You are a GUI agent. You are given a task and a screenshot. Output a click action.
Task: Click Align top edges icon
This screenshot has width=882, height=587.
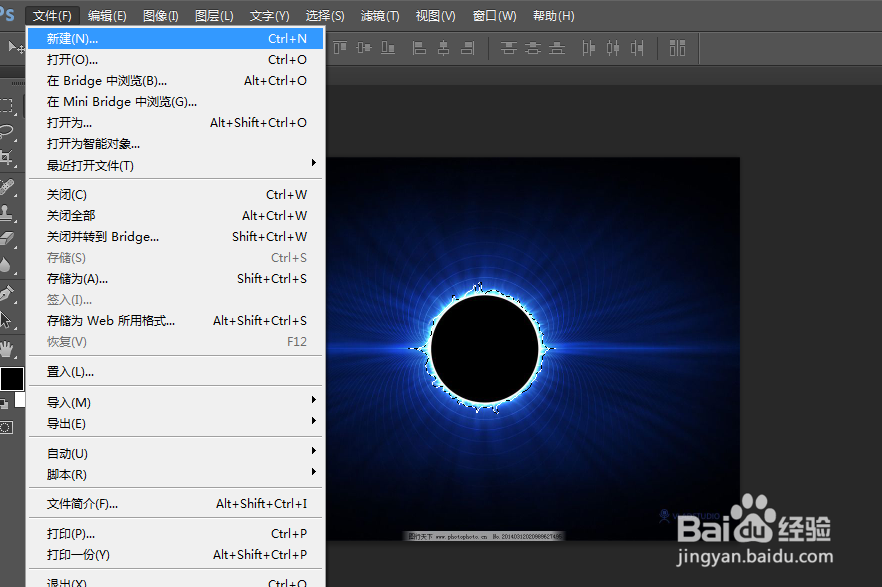pyautogui.click(x=340, y=48)
